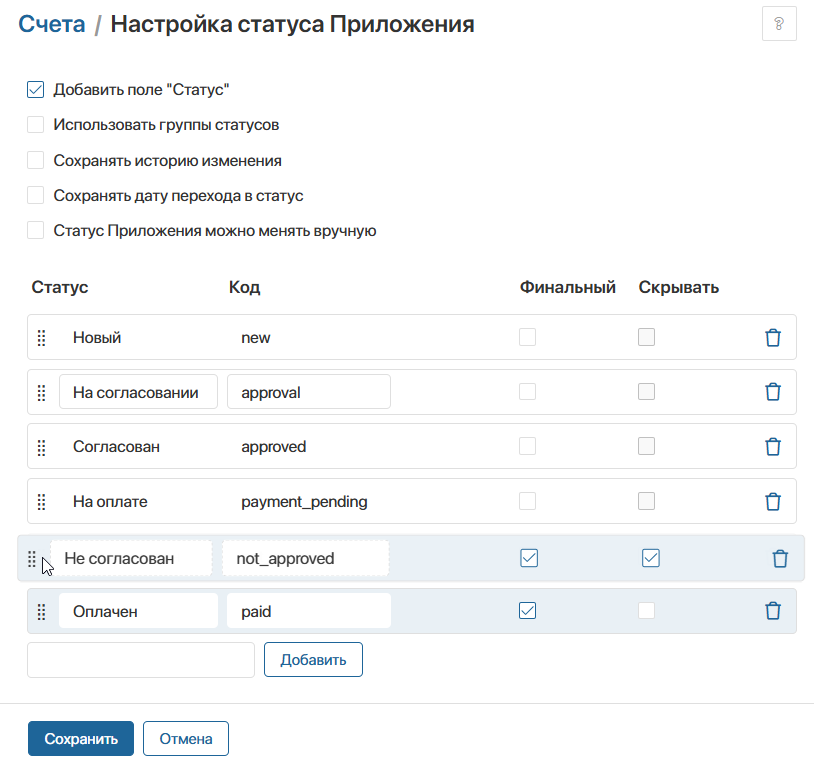Edit the Оплачен name field
This screenshot has width=814, height=762.
pos(138,611)
